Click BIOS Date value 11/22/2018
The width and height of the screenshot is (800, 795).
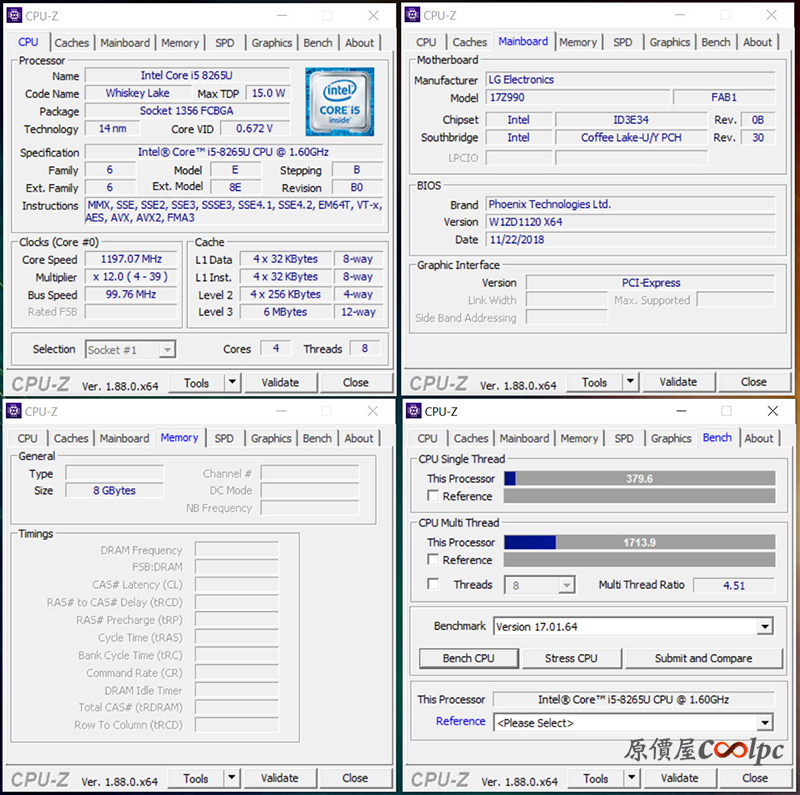[x=630, y=240]
